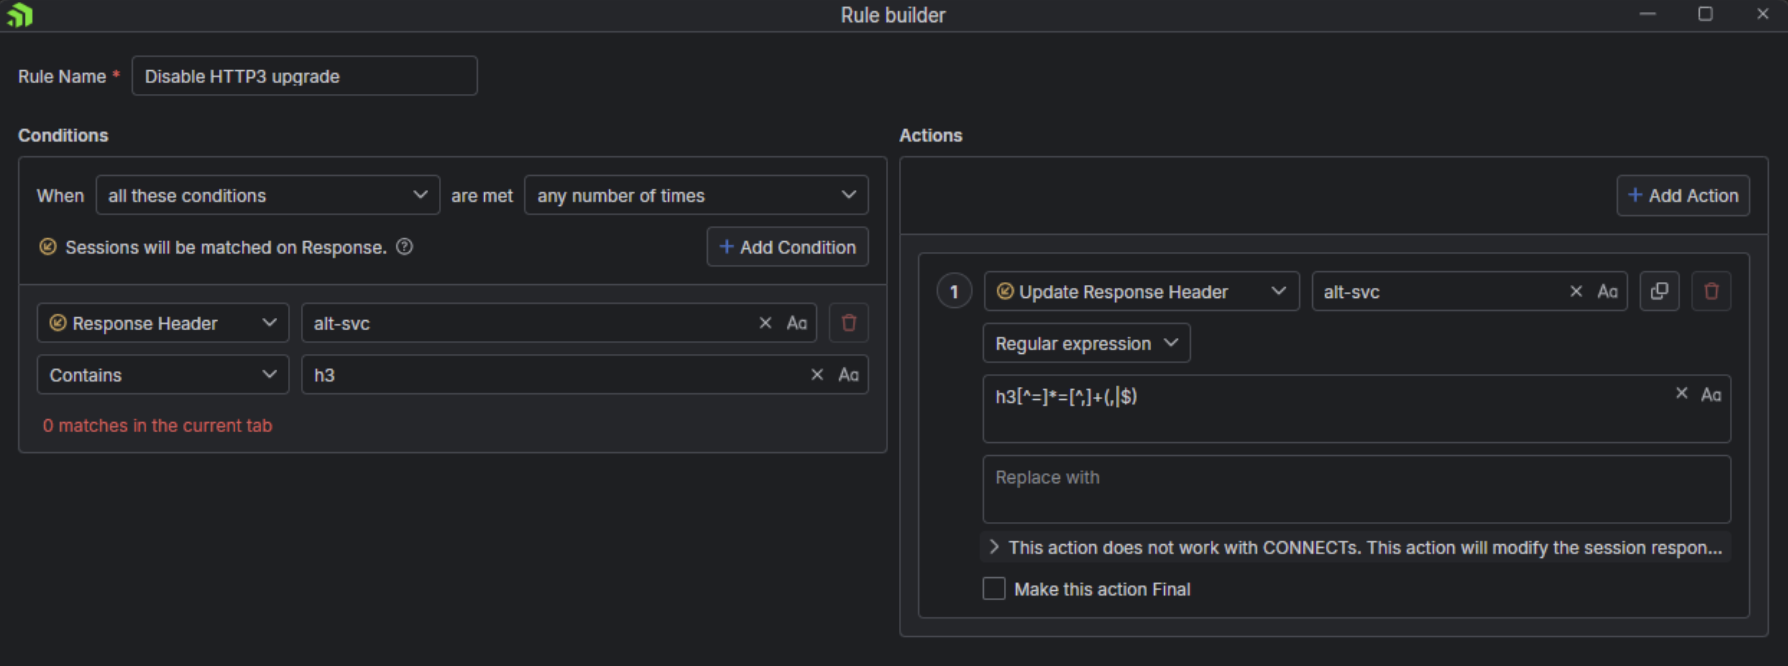
Task: Click the Replace with input field
Action: (x=1356, y=489)
